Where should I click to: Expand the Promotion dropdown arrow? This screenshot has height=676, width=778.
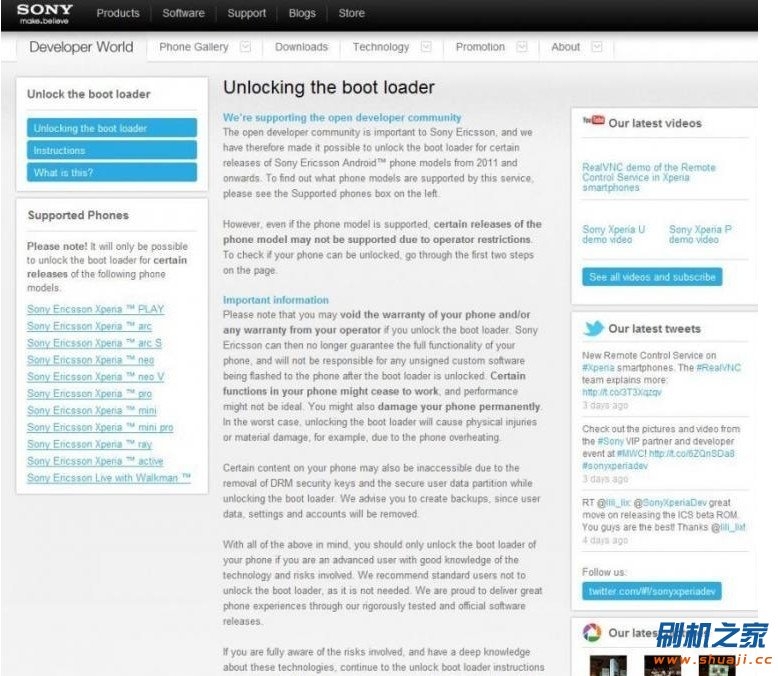521,47
